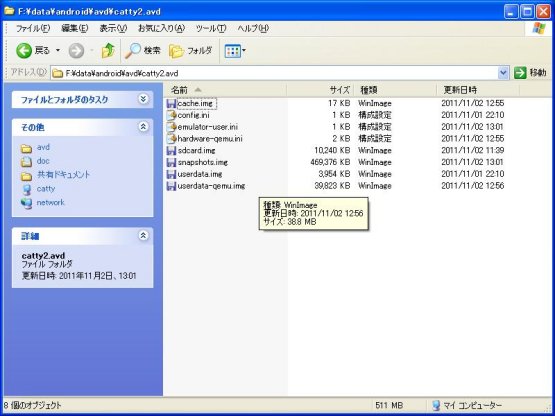Toggle the Folders pane button
The height and width of the screenshot is (416, 555).
190,51
